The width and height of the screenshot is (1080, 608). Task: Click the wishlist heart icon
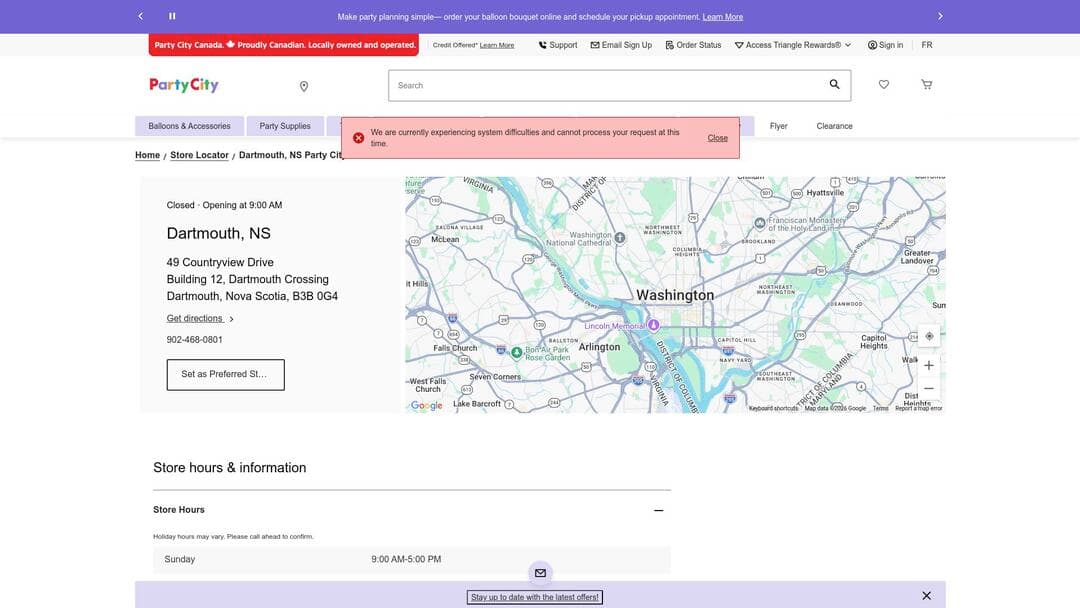[x=881, y=83]
